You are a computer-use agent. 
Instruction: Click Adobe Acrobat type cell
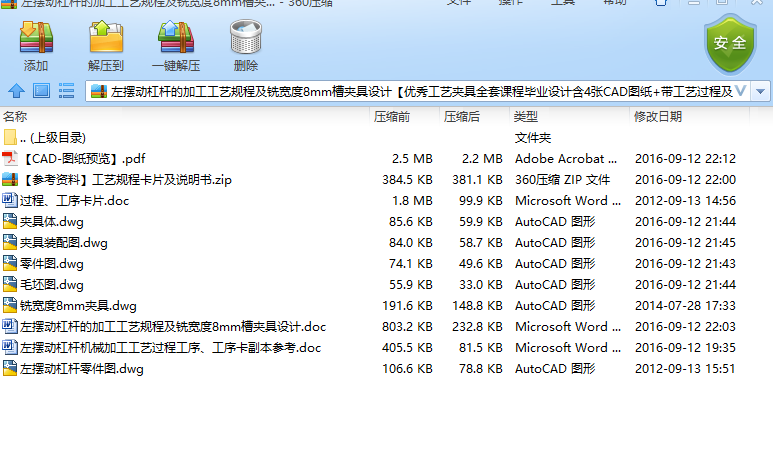[x=566, y=159]
